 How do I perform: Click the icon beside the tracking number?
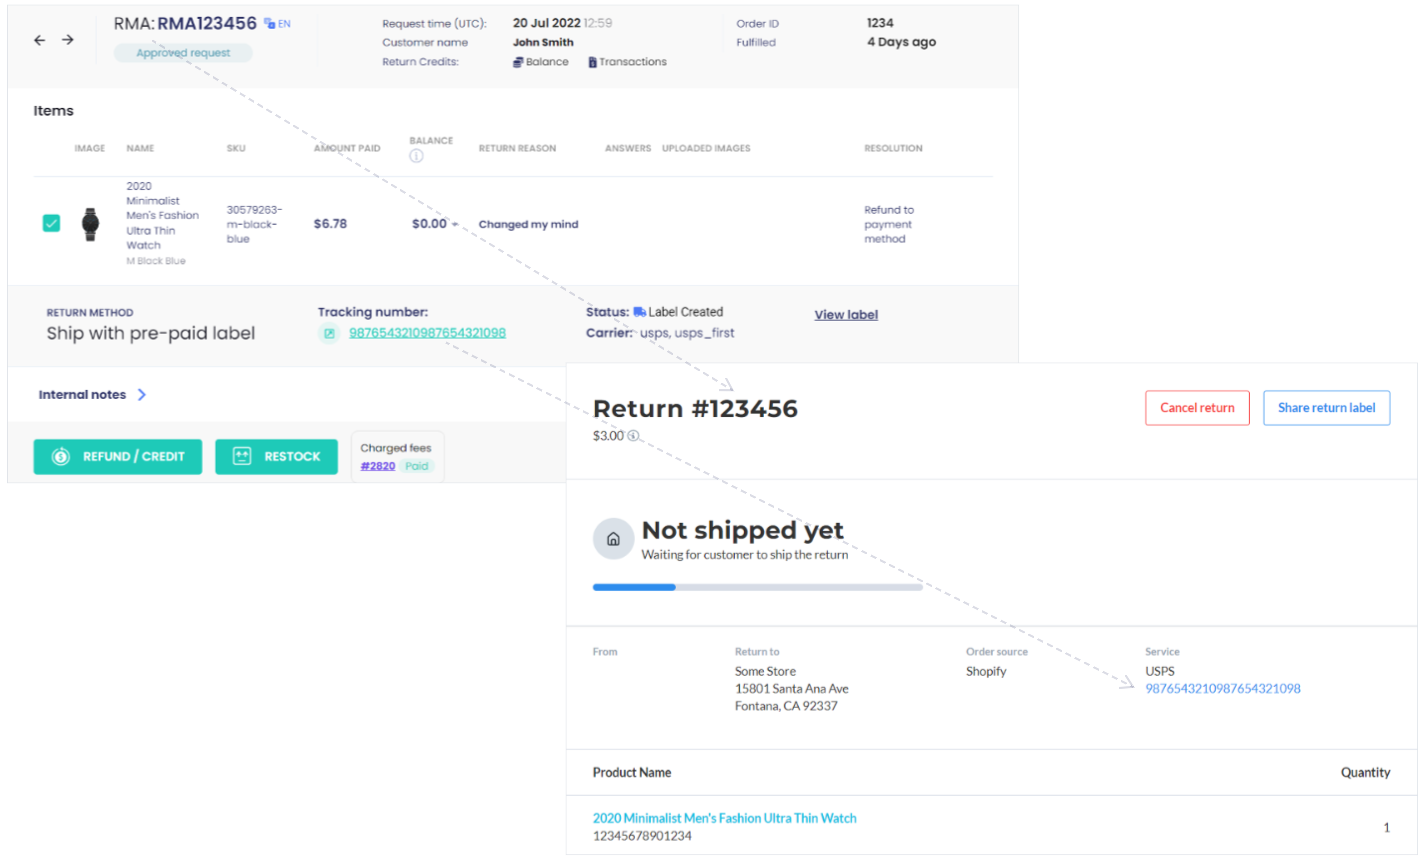click(329, 332)
